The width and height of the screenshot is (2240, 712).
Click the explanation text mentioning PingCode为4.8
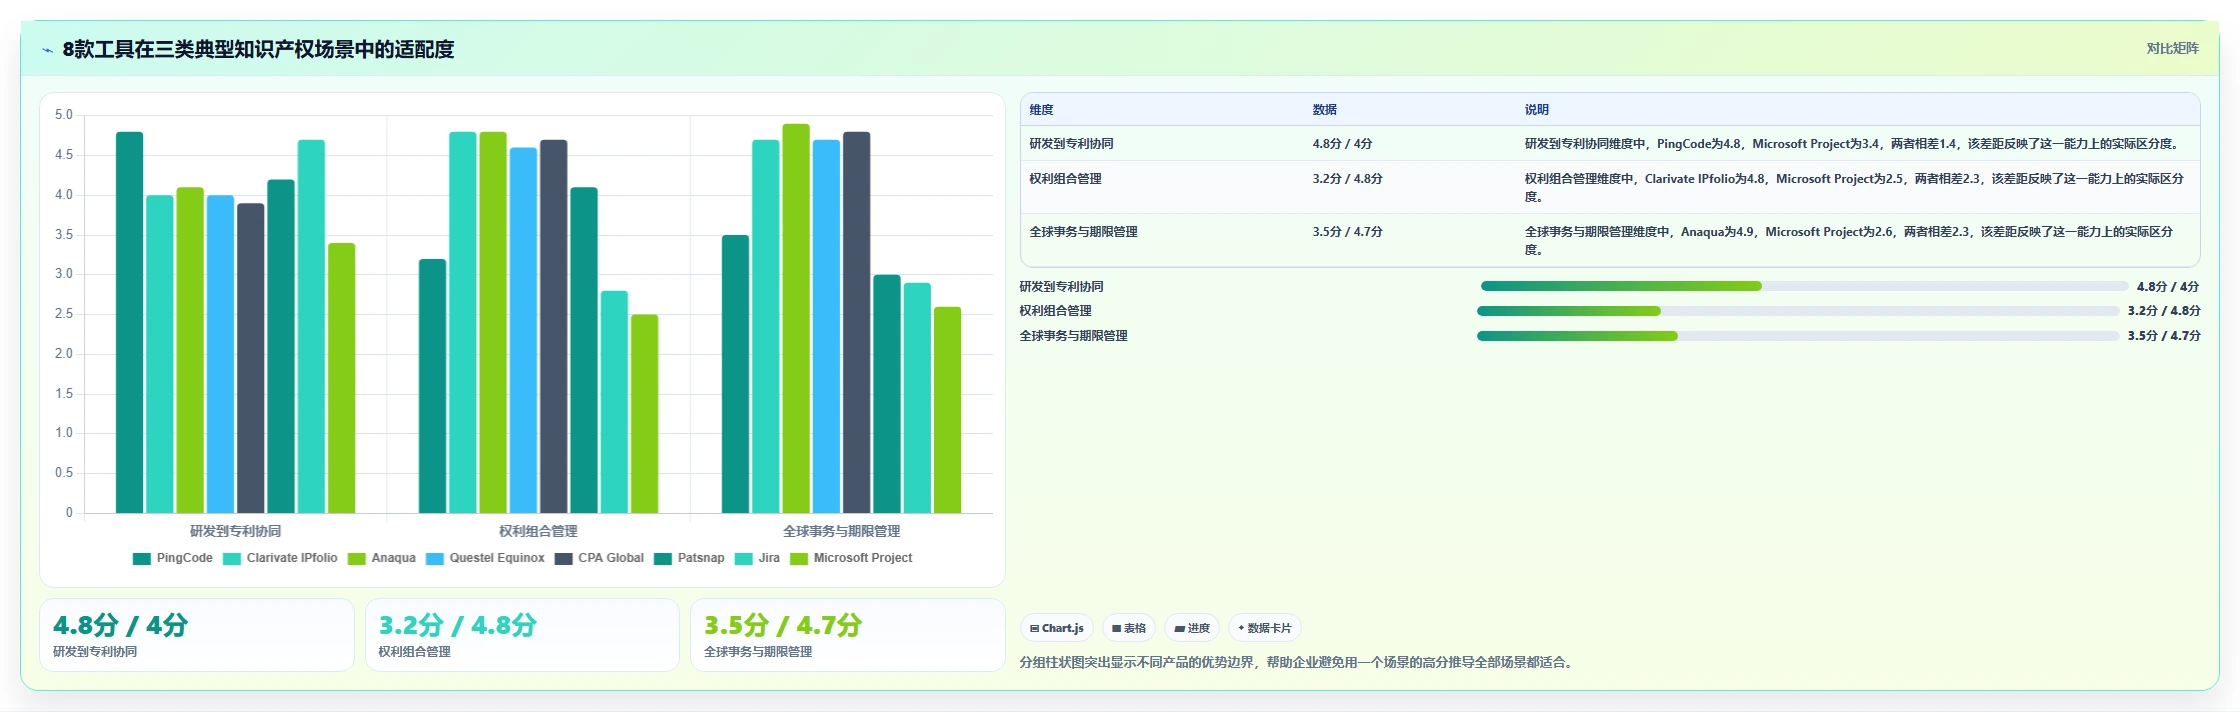pyautogui.click(x=1851, y=143)
